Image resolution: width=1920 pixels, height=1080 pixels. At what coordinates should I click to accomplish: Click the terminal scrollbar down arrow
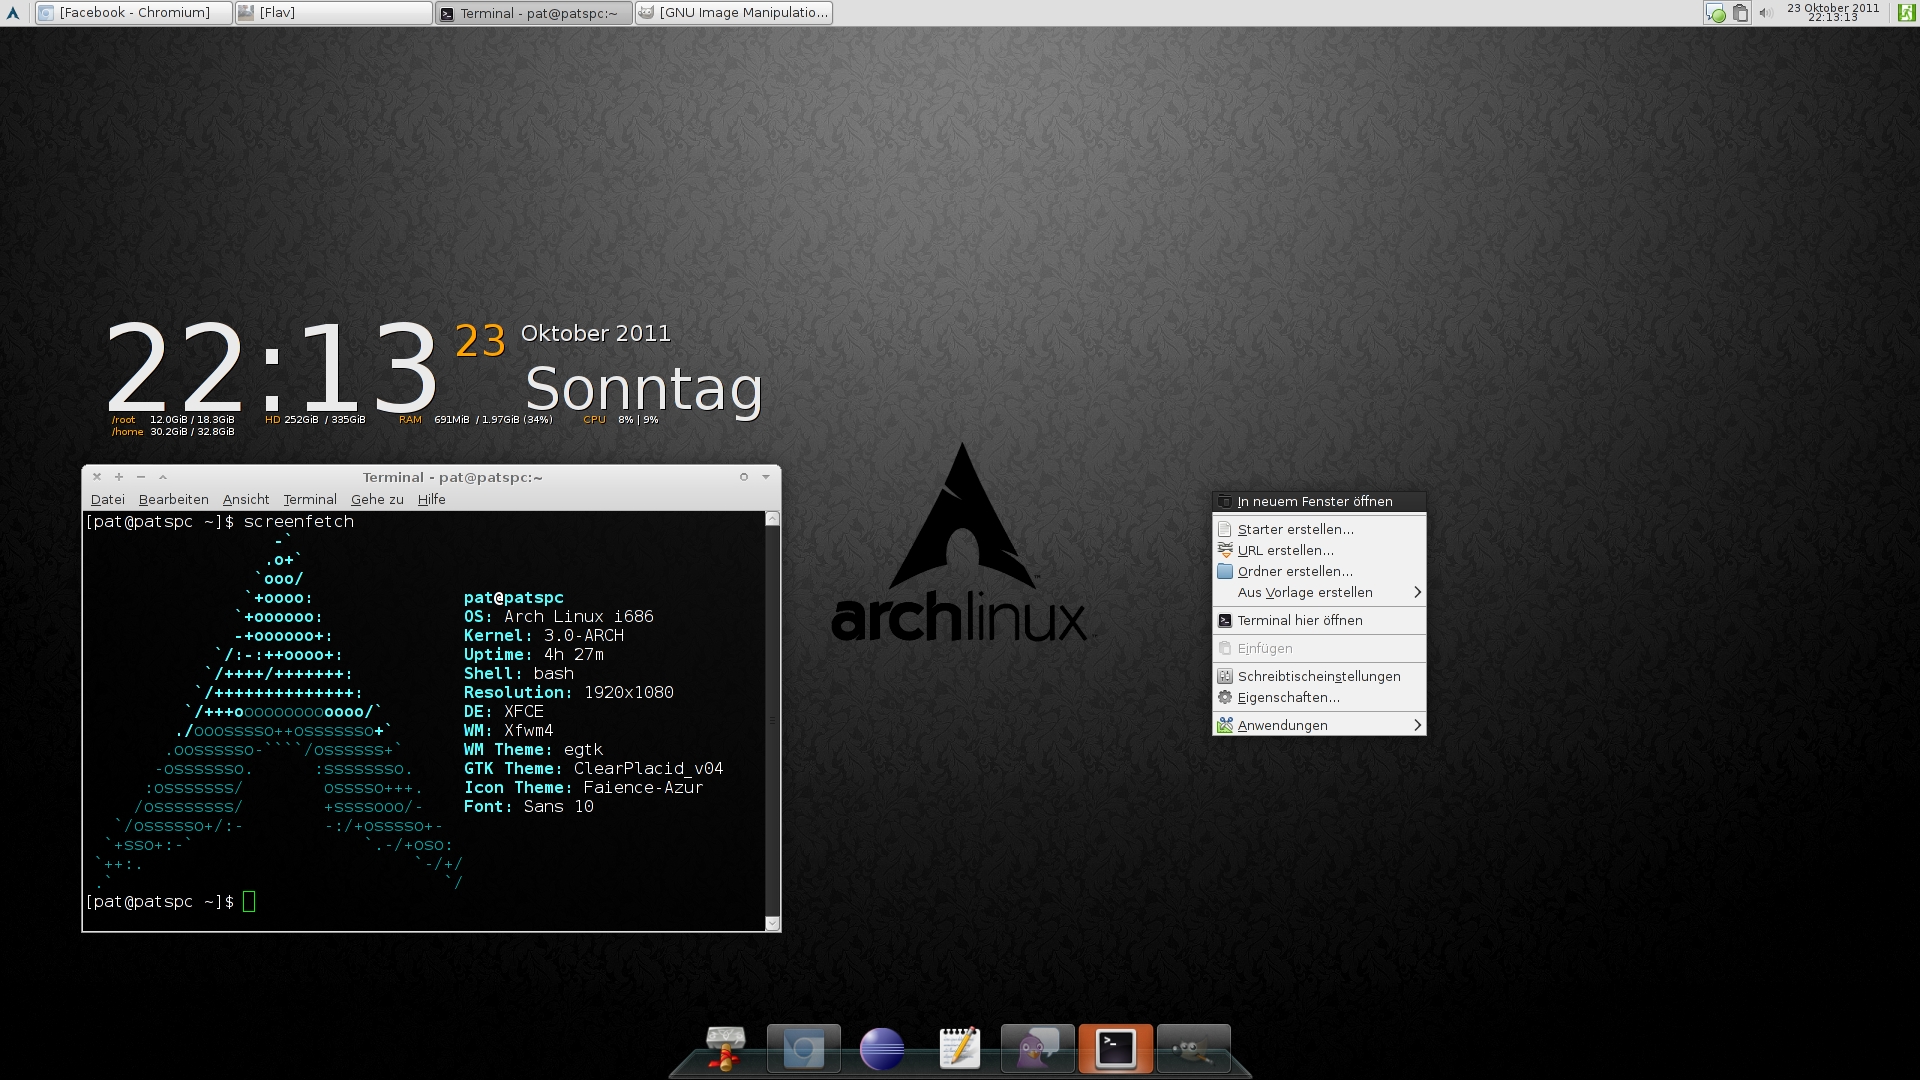click(772, 924)
